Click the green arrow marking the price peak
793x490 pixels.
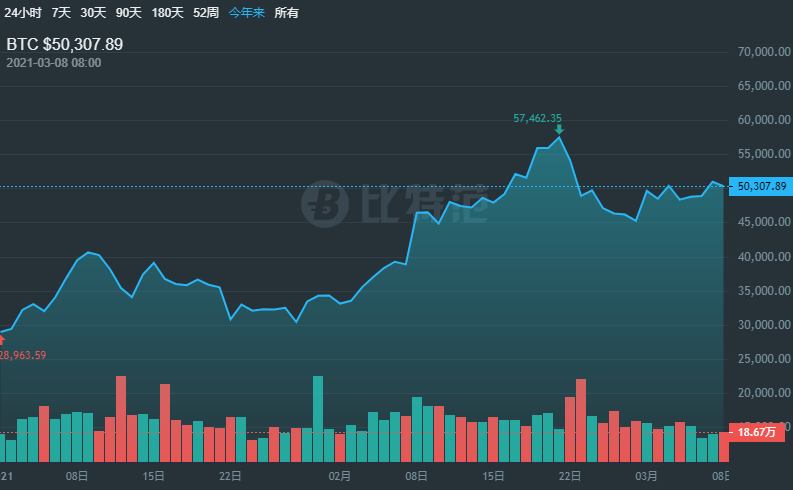coord(559,130)
